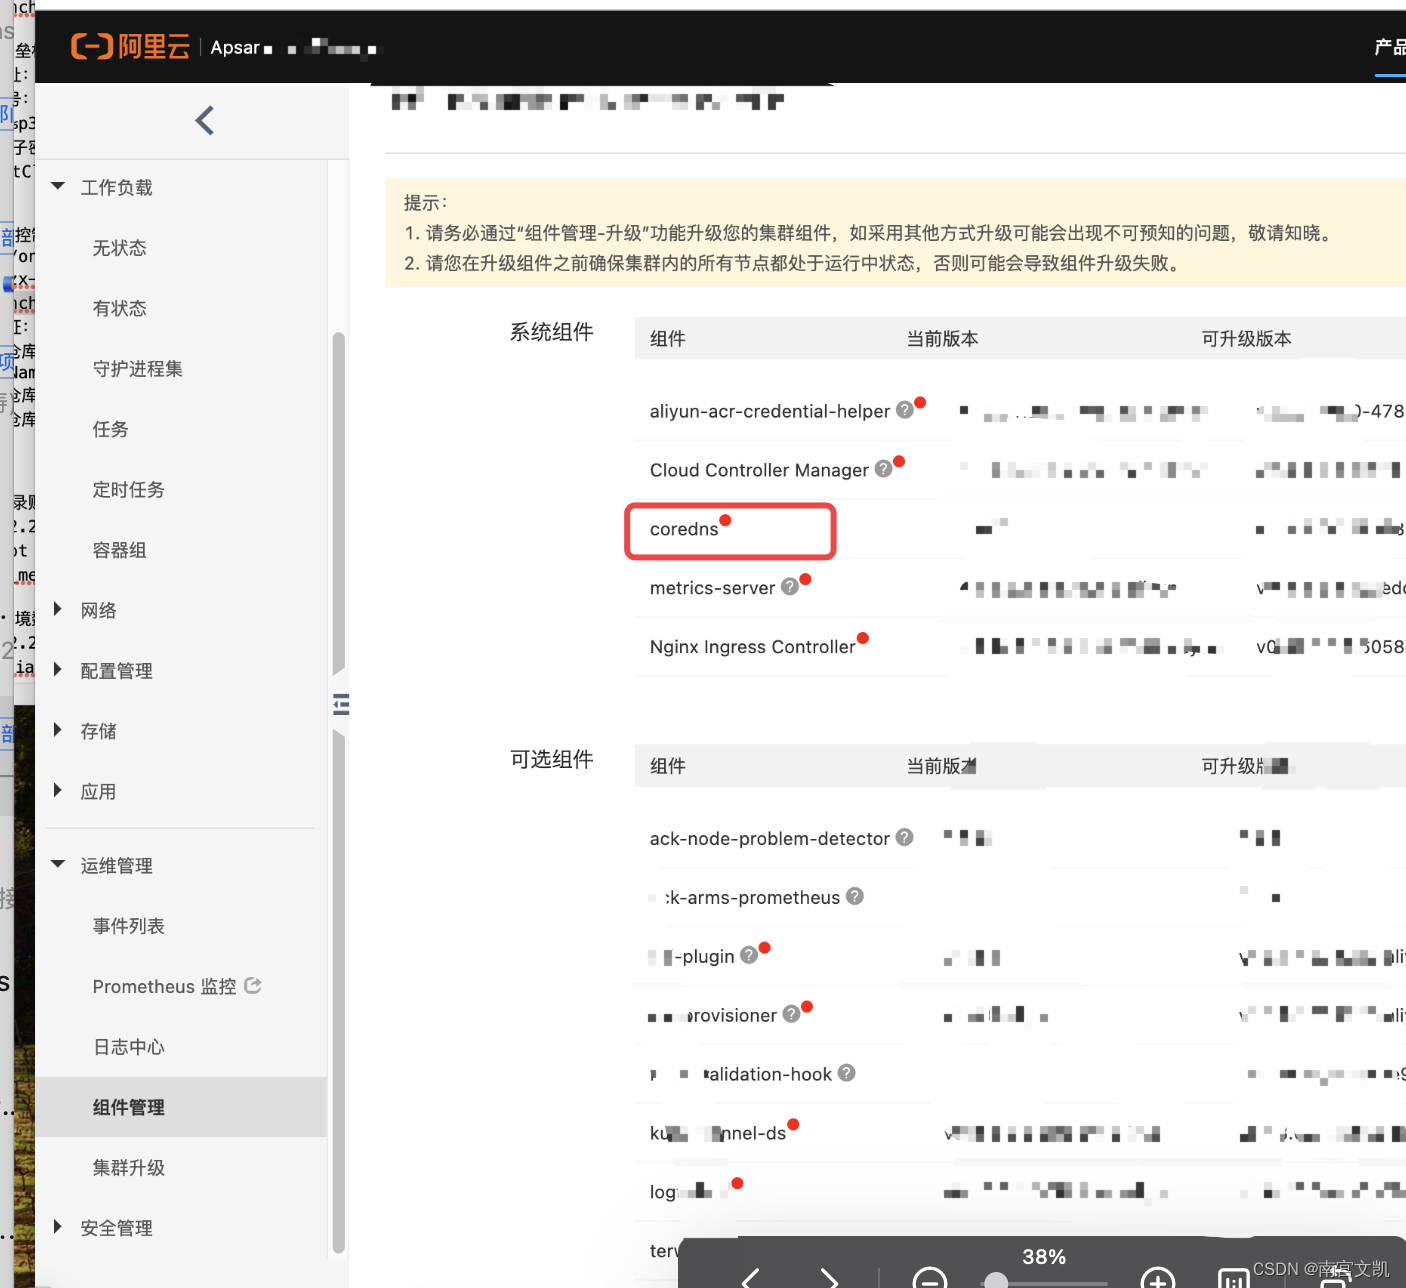Click the arms-prometheus component name
This screenshot has height=1288, width=1406.
click(752, 897)
